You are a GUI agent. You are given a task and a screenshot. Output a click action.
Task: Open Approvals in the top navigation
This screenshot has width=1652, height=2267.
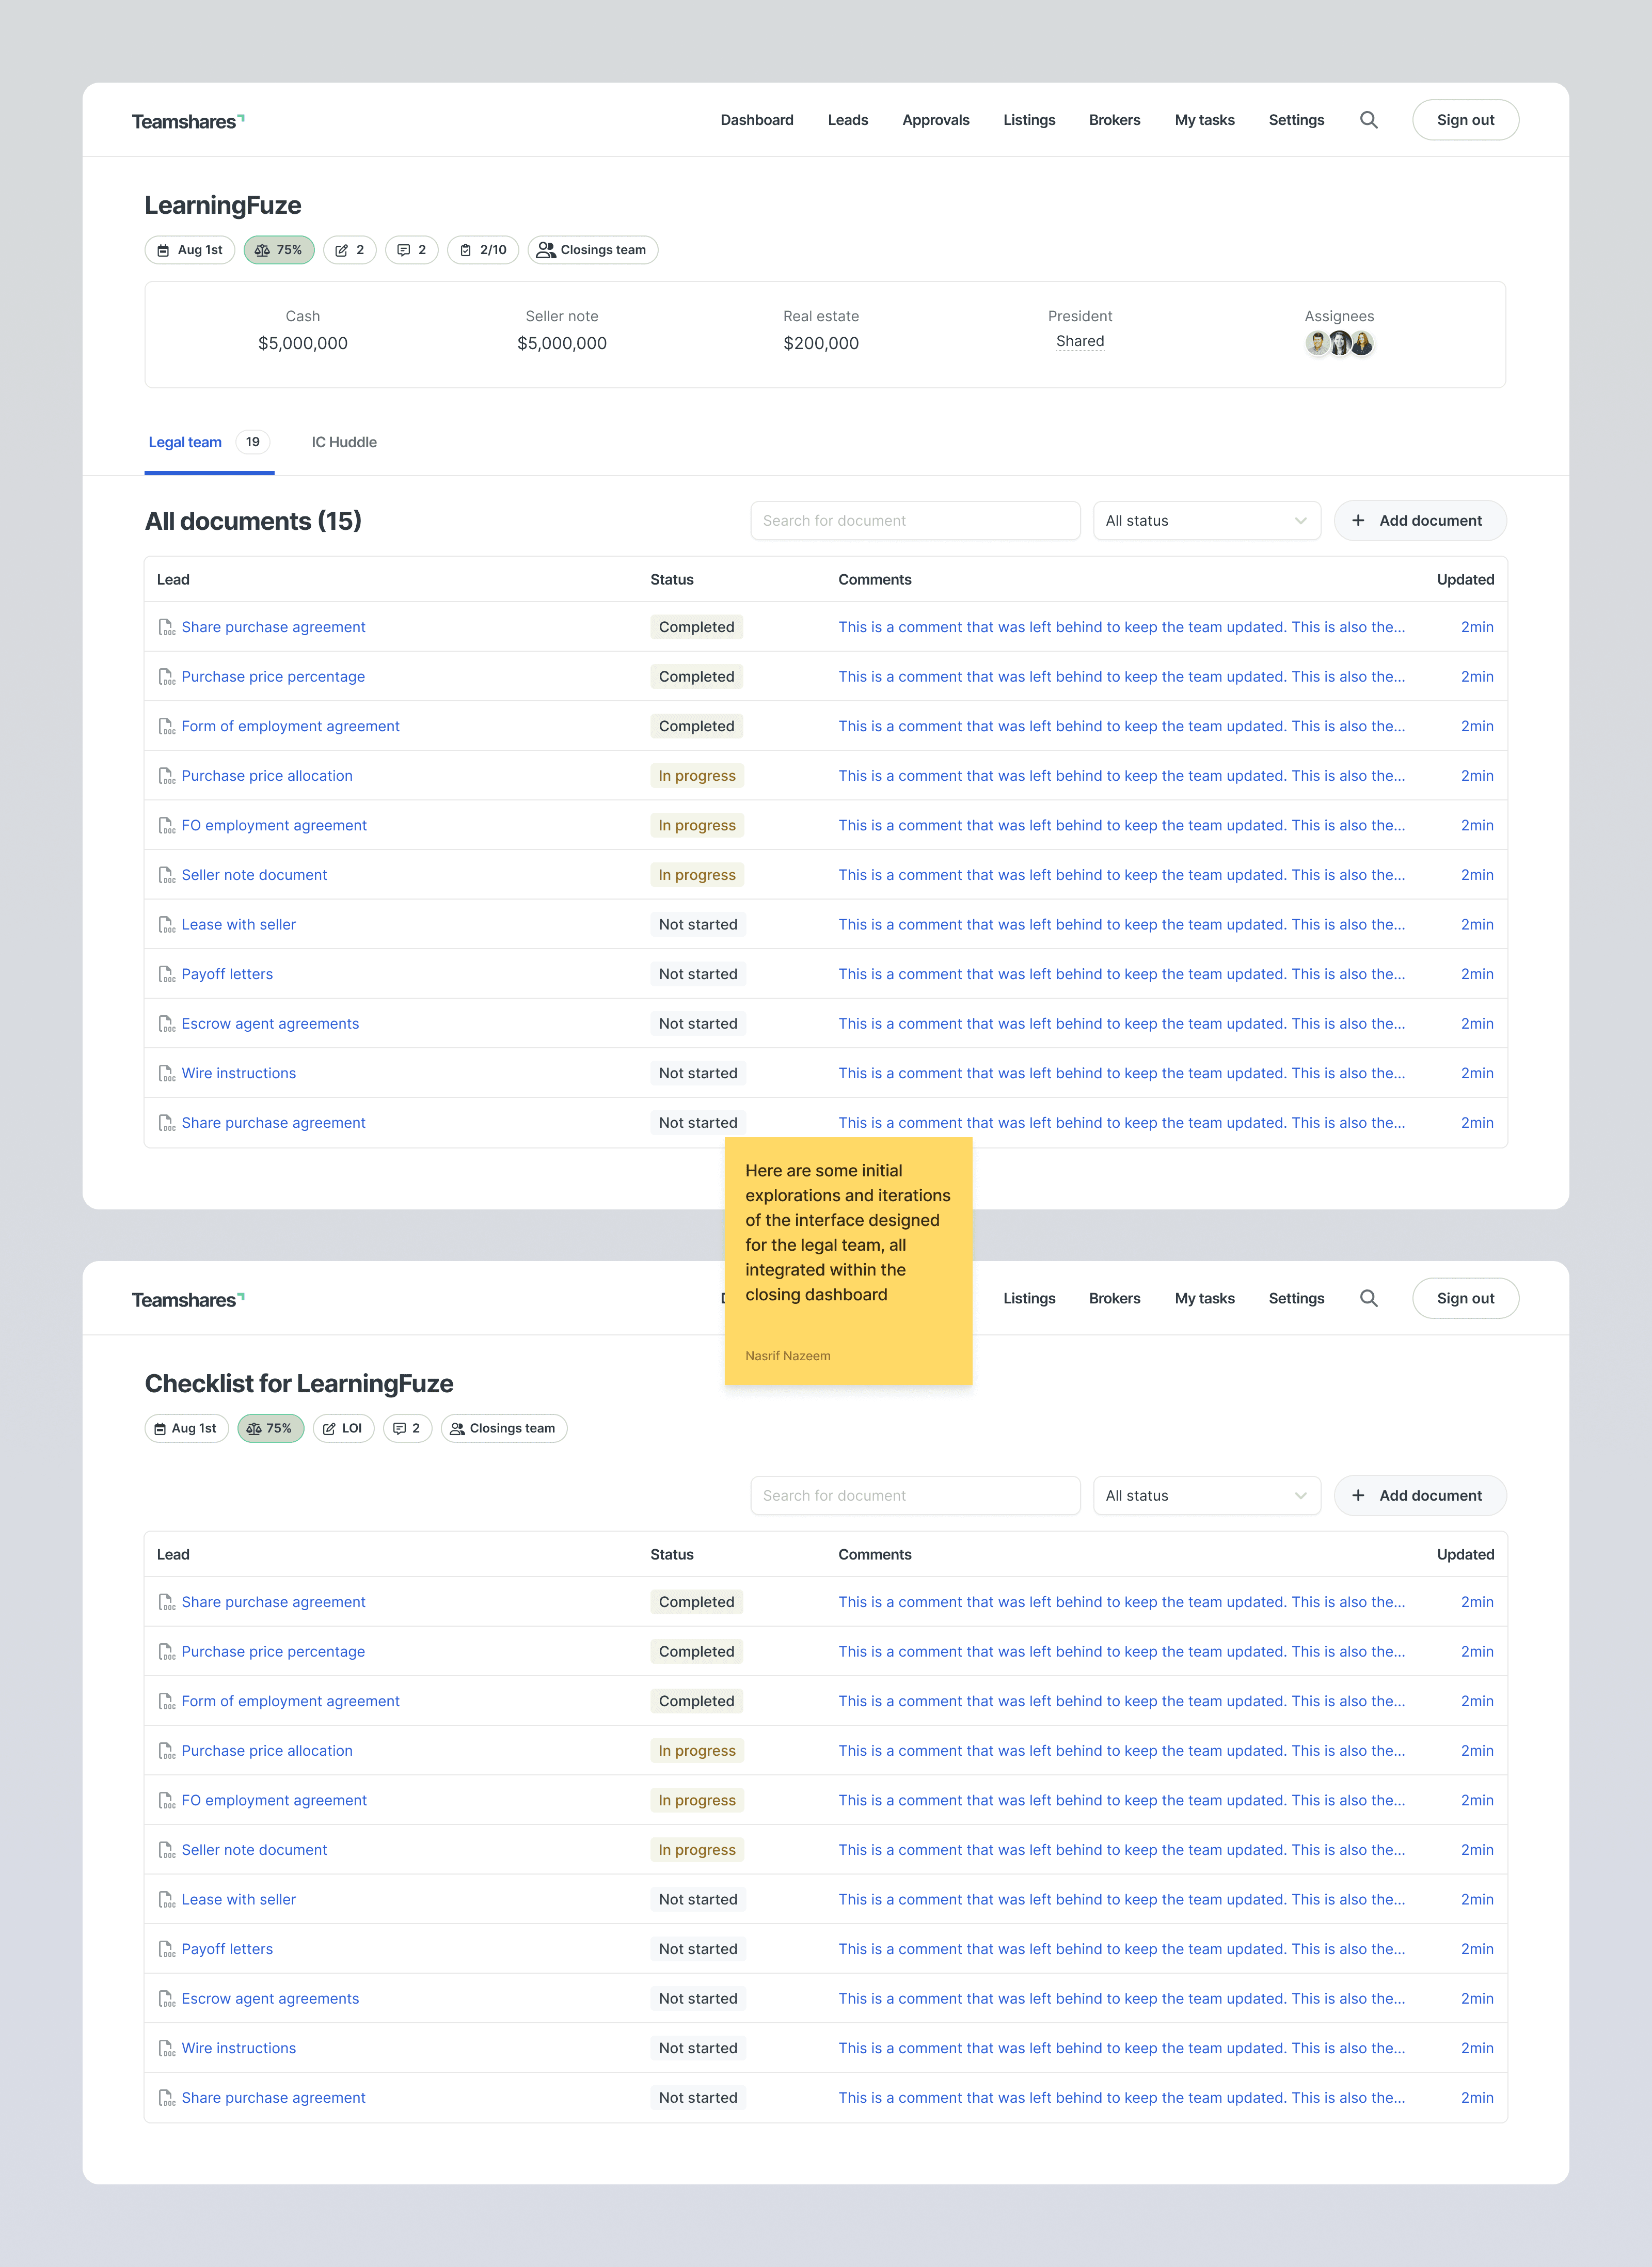point(935,120)
